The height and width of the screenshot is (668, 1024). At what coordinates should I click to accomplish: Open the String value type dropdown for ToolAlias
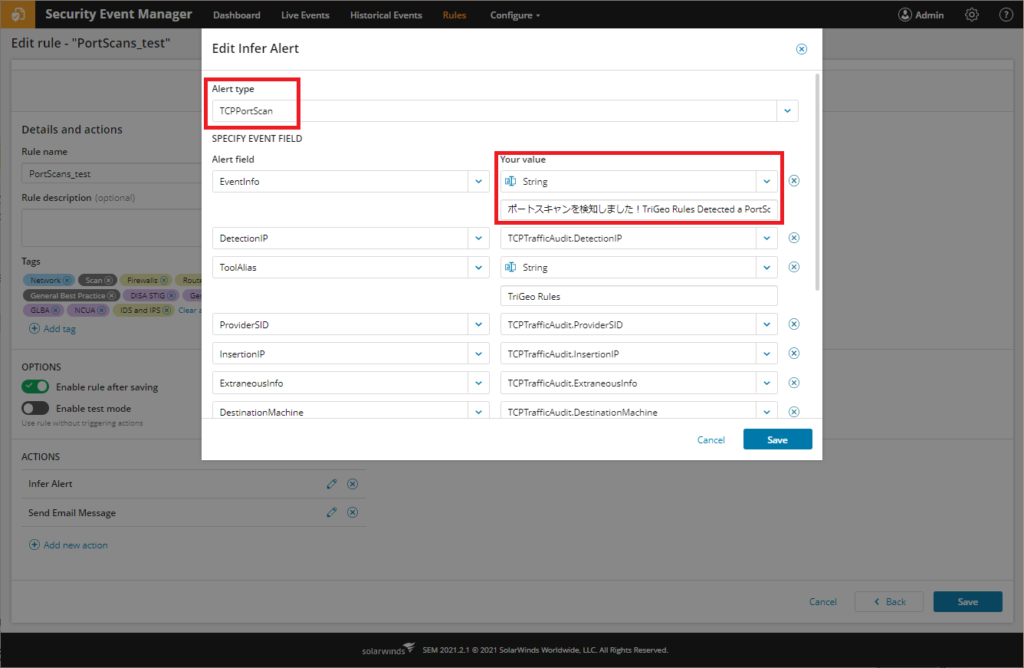(x=767, y=268)
